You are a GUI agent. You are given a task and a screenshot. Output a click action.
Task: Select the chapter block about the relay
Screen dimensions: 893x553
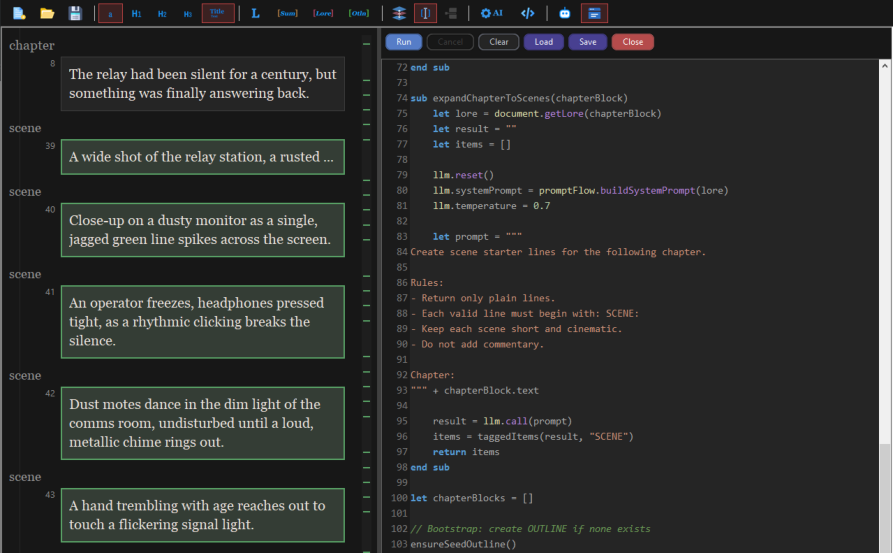pyautogui.click(x=202, y=84)
